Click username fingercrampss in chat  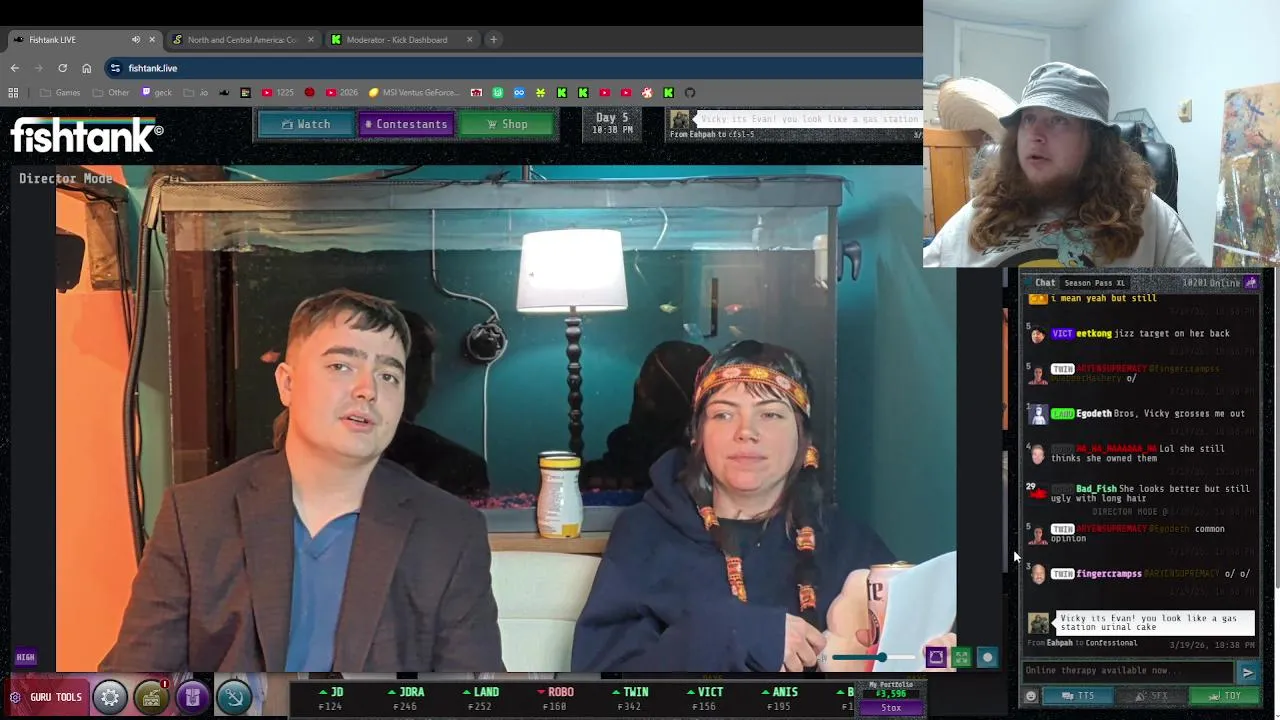coord(1109,574)
